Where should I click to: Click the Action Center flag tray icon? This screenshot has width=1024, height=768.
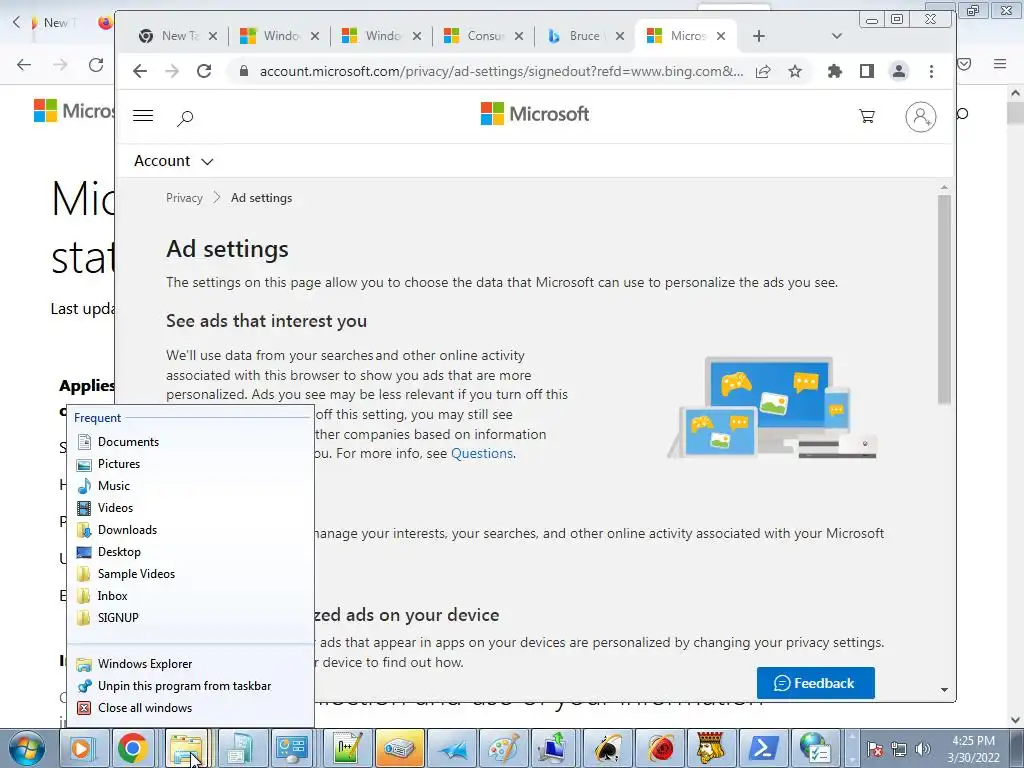(874, 749)
